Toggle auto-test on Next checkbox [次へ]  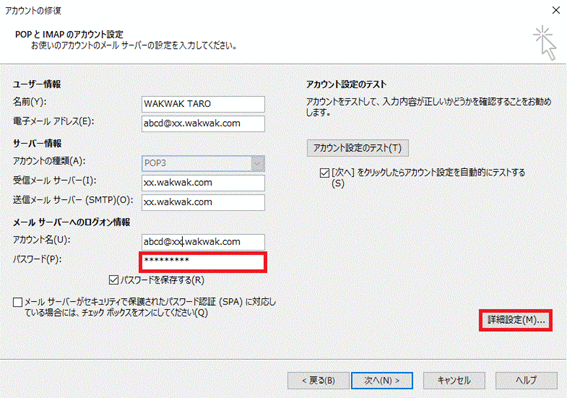pyautogui.click(x=324, y=173)
